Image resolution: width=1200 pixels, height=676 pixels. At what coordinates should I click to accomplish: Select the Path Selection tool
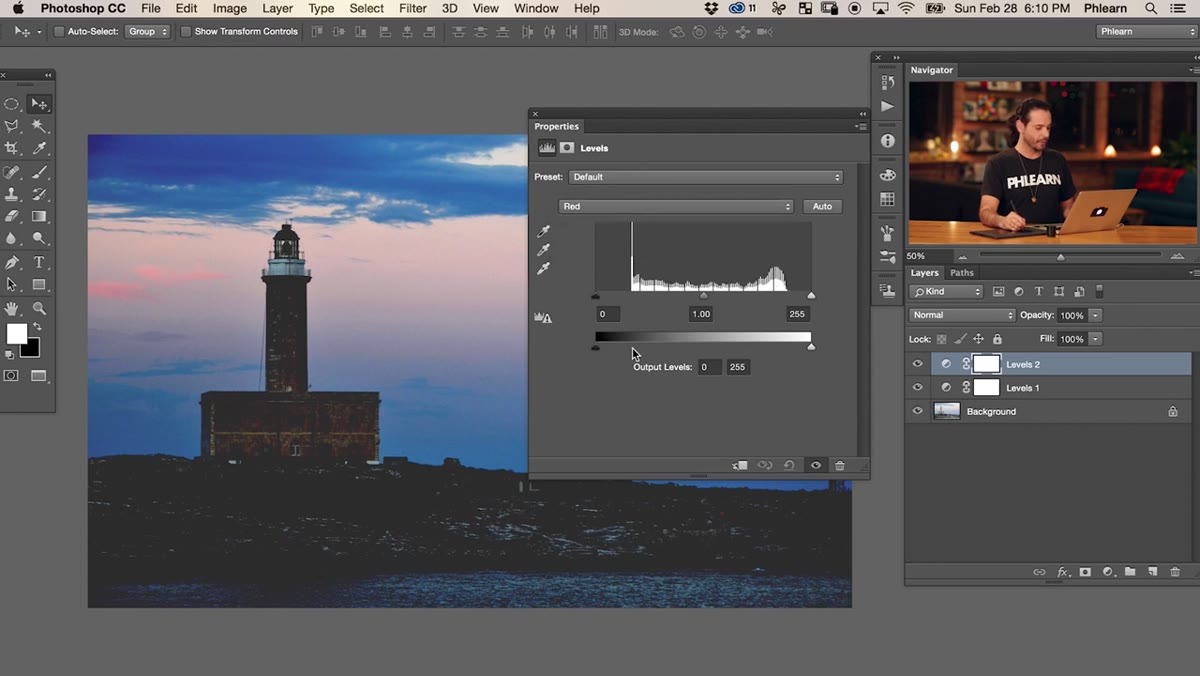coord(12,284)
